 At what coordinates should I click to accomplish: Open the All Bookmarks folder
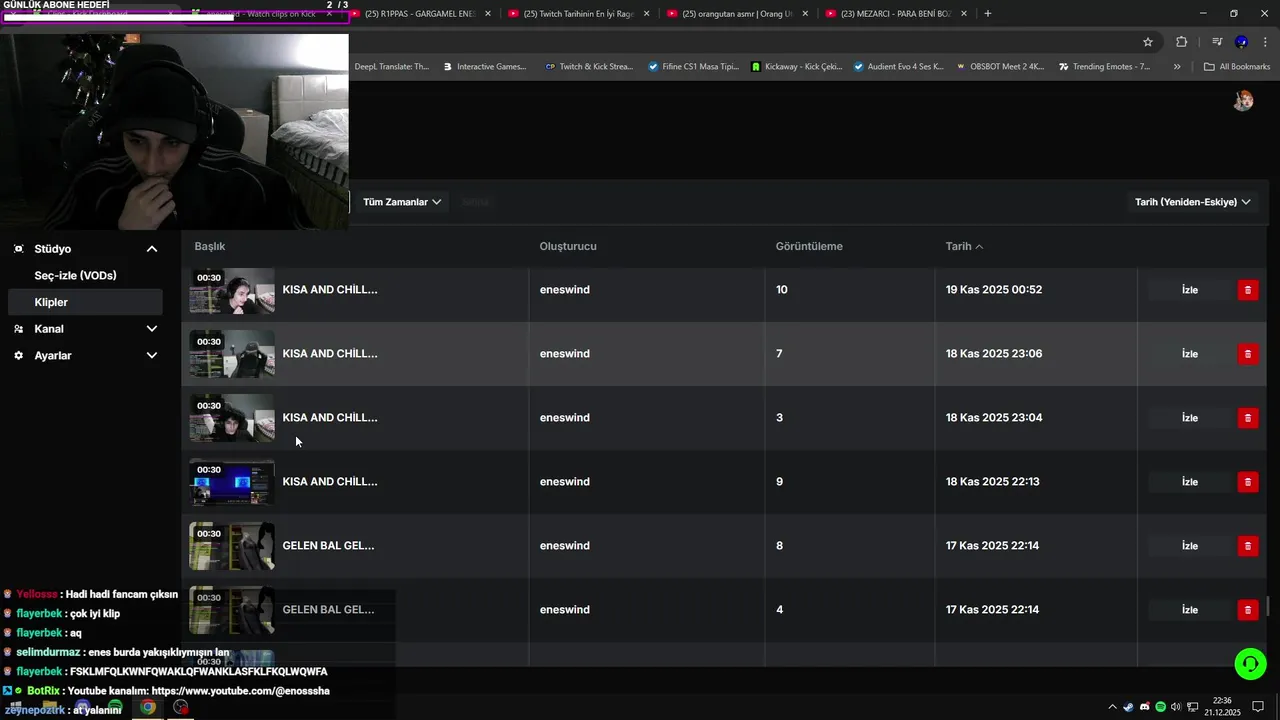coord(1237,67)
